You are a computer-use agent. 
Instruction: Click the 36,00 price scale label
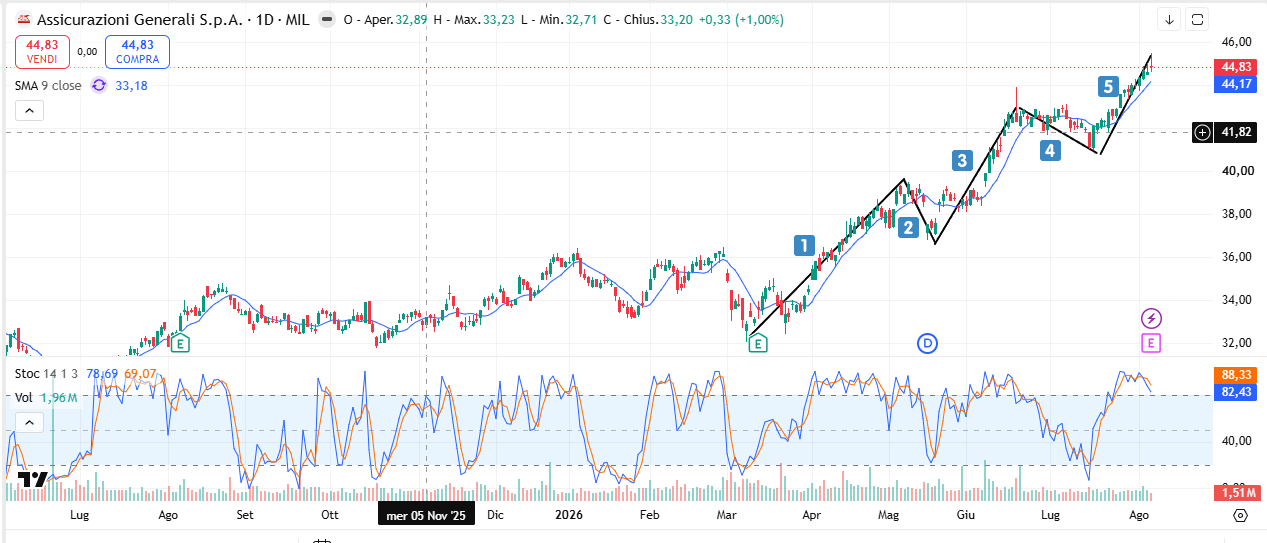pos(1237,256)
